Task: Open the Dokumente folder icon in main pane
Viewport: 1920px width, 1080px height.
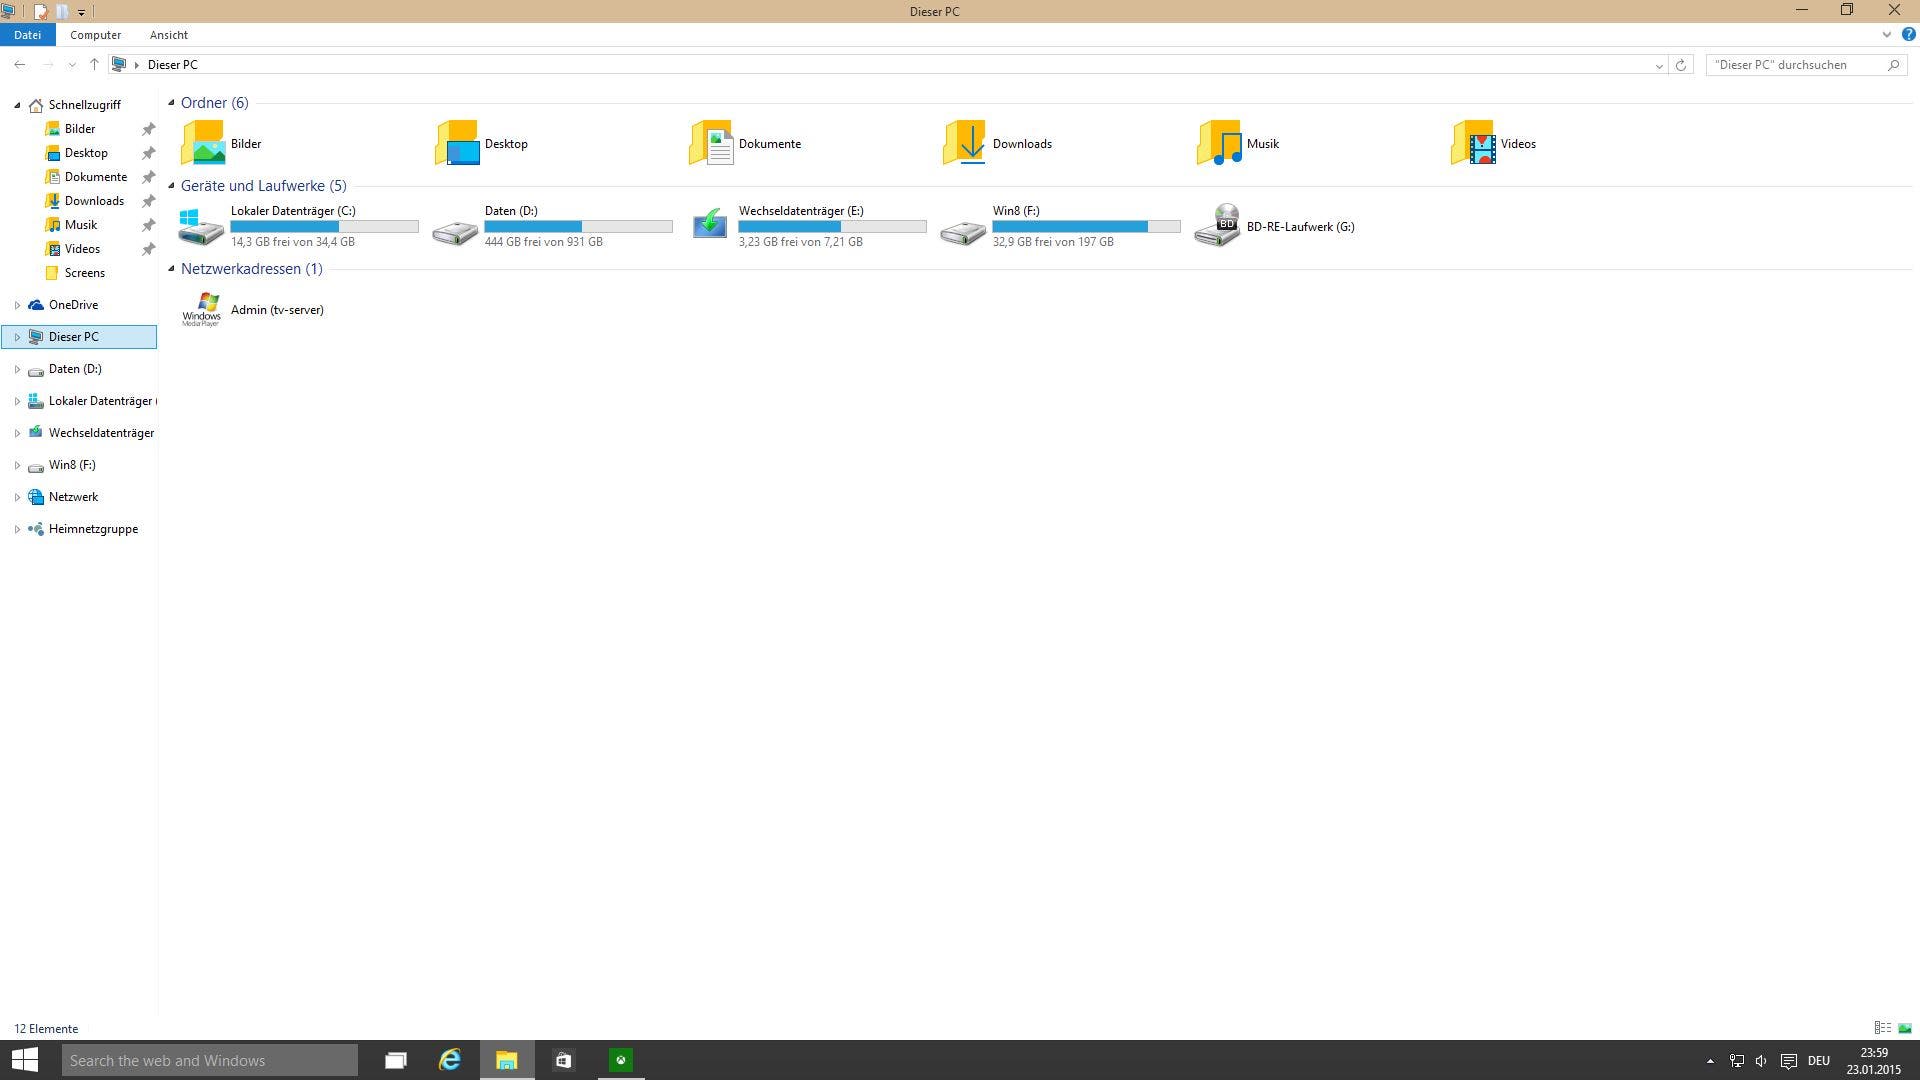Action: [x=711, y=143]
